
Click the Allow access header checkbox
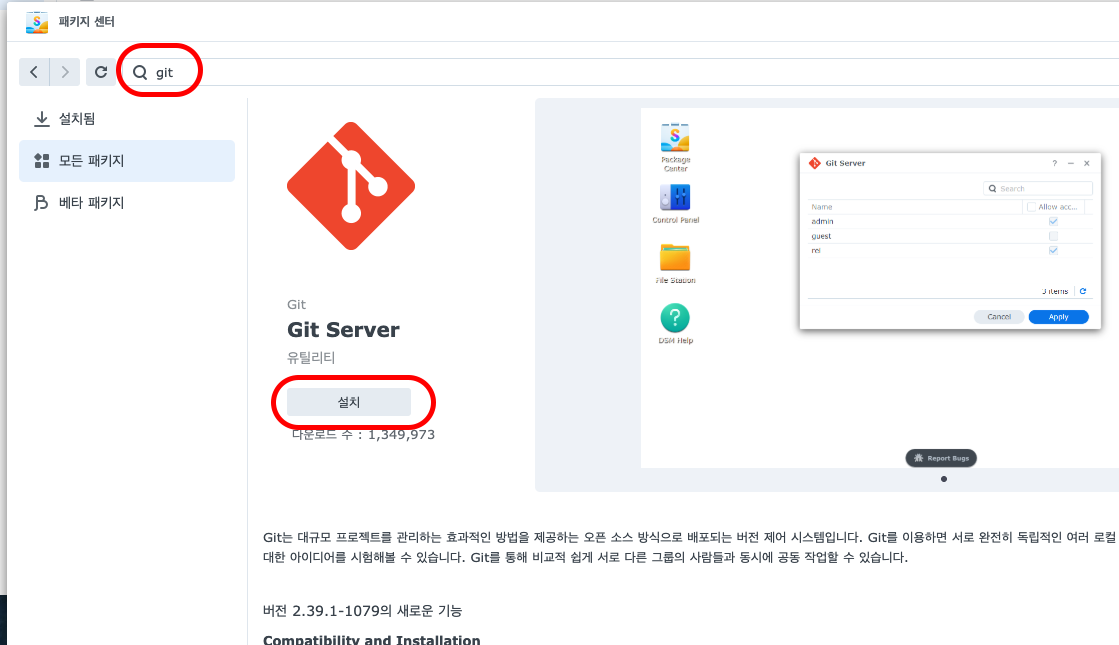pyautogui.click(x=1031, y=207)
